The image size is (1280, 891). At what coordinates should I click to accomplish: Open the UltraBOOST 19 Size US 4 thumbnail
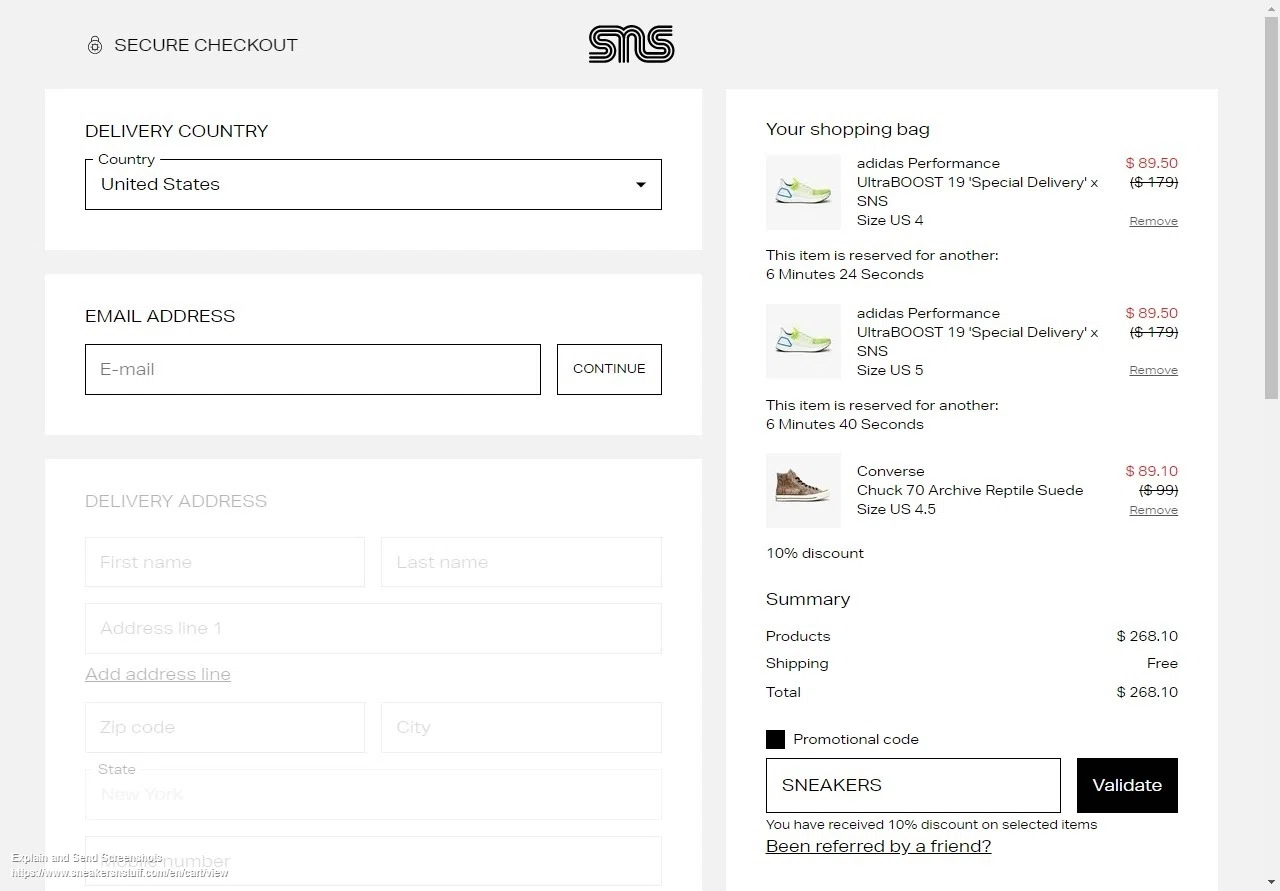(x=803, y=192)
